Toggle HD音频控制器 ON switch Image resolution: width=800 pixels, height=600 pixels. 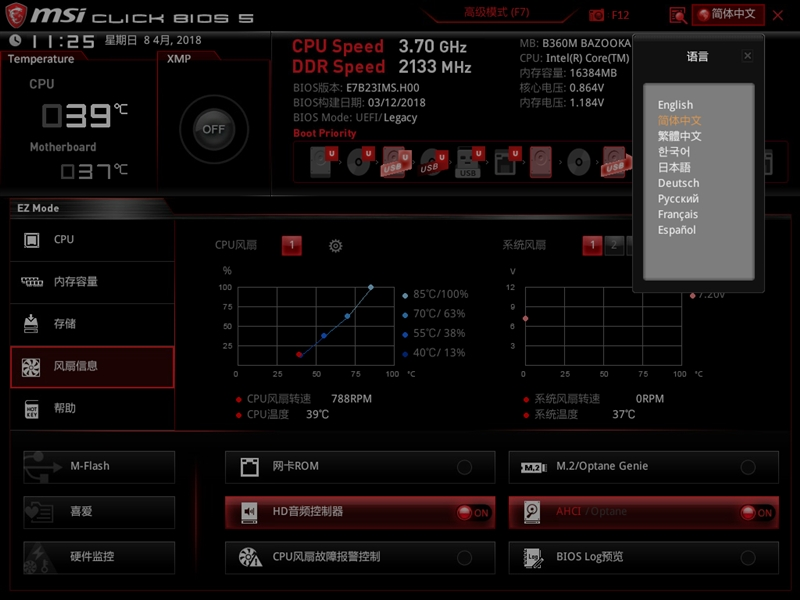pos(473,513)
